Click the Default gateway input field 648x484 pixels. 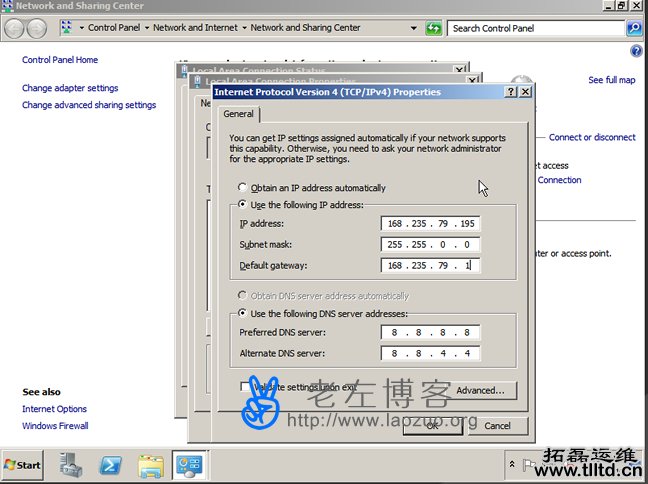430,265
